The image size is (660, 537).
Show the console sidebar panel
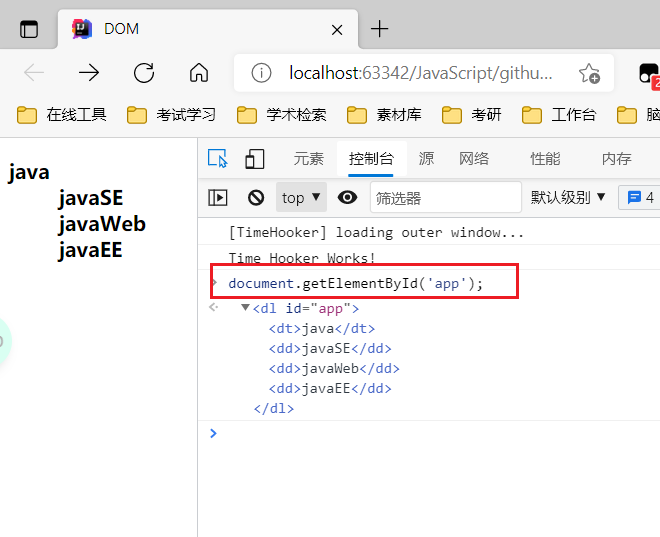point(218,197)
